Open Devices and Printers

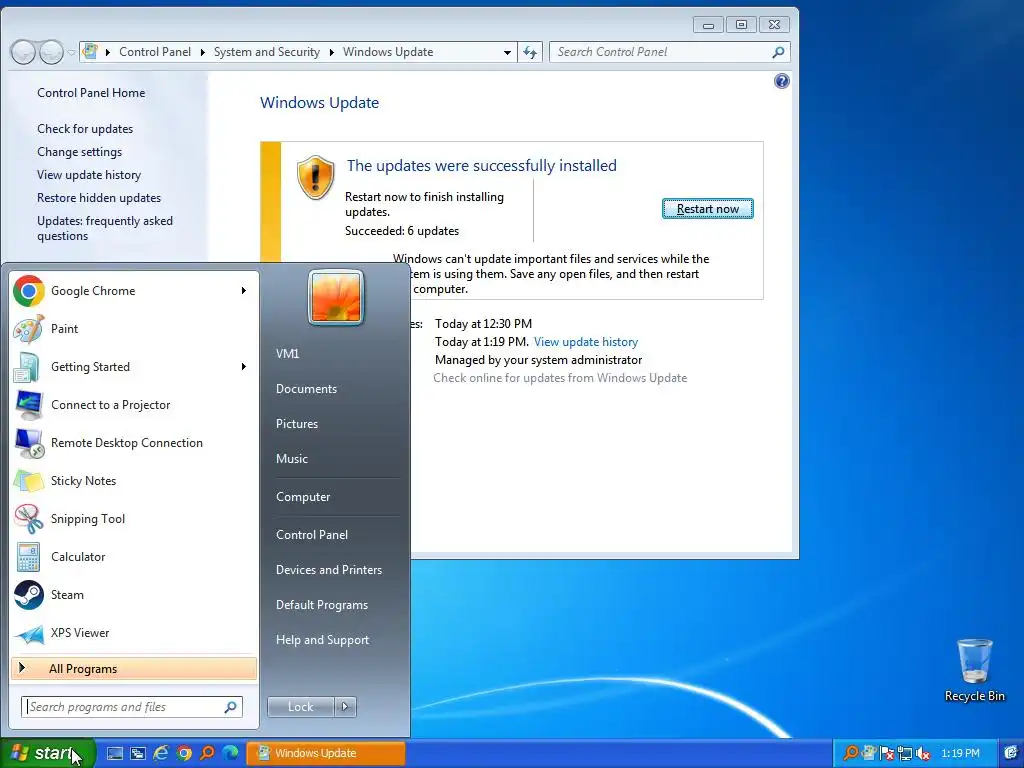point(328,570)
